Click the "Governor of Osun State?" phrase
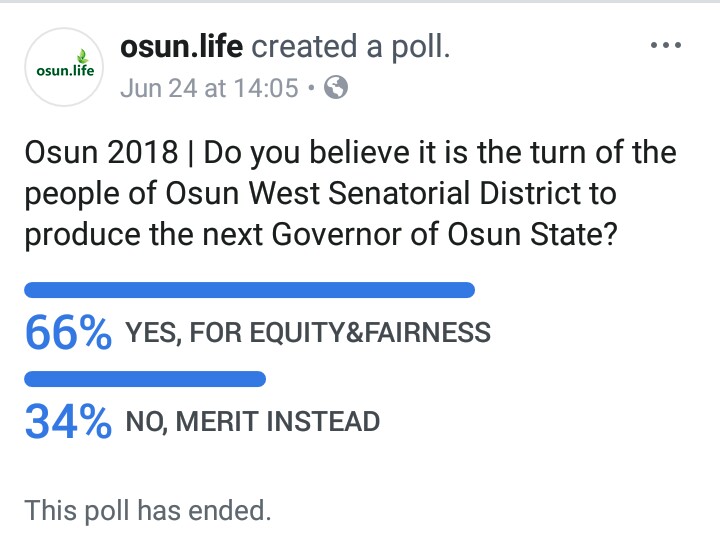This screenshot has width=720, height=552. pyautogui.click(x=444, y=234)
